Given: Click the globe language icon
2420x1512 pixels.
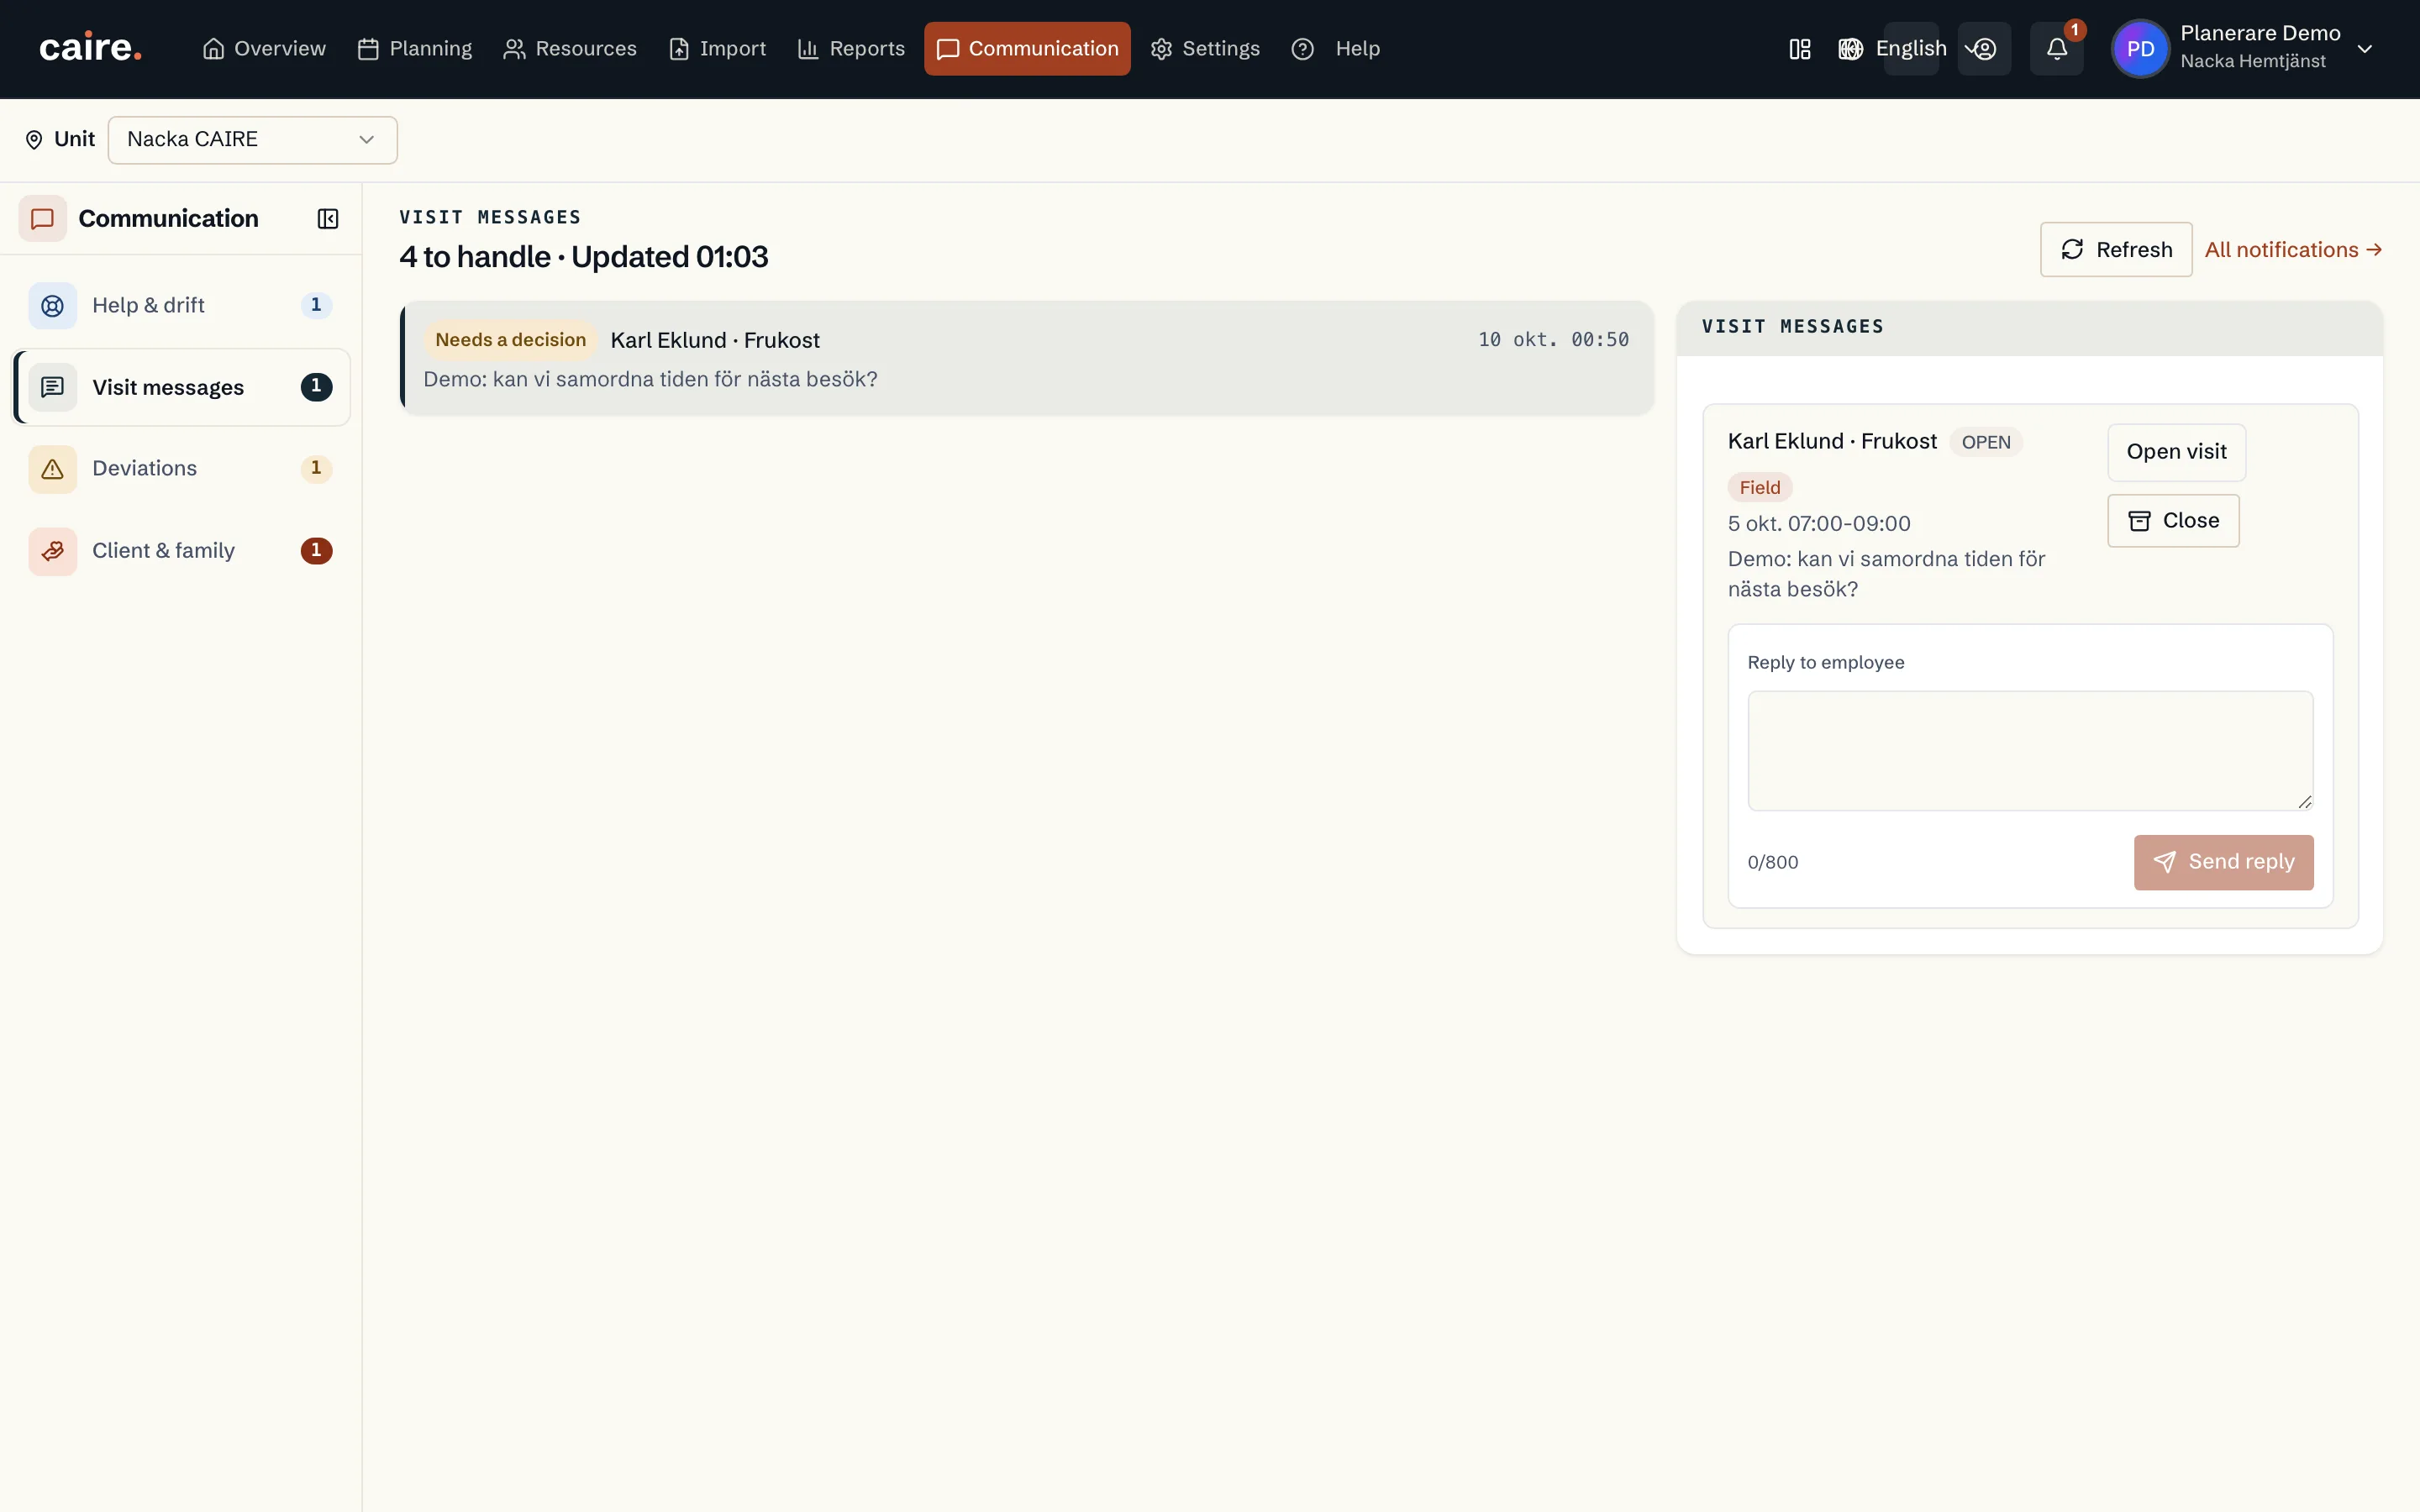Looking at the screenshot, I should (x=1850, y=49).
